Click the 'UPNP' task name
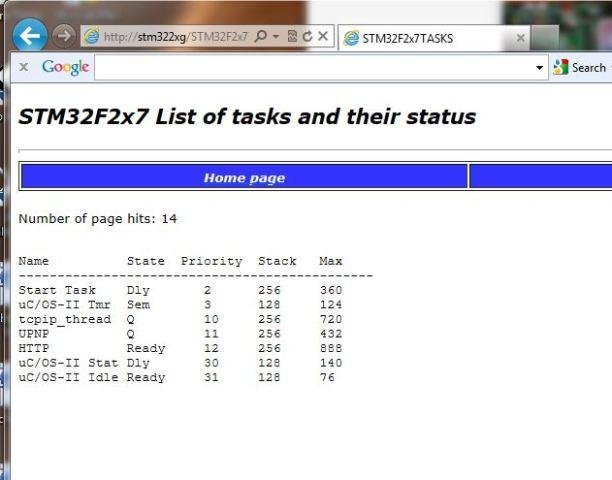 (34, 334)
